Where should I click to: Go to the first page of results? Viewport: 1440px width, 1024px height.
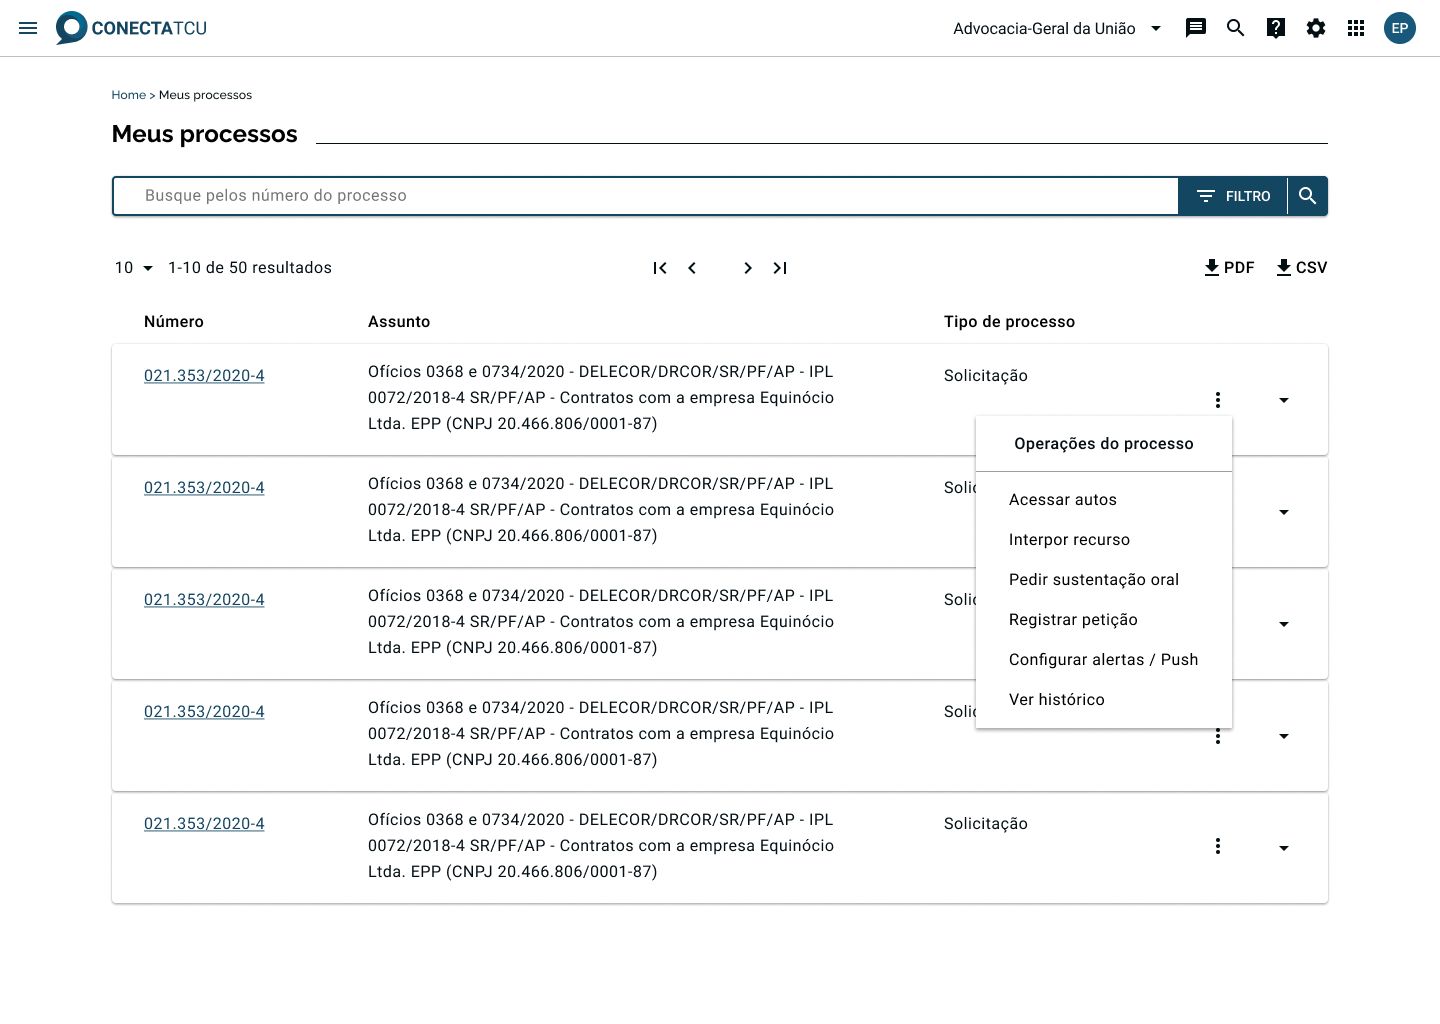(x=660, y=268)
